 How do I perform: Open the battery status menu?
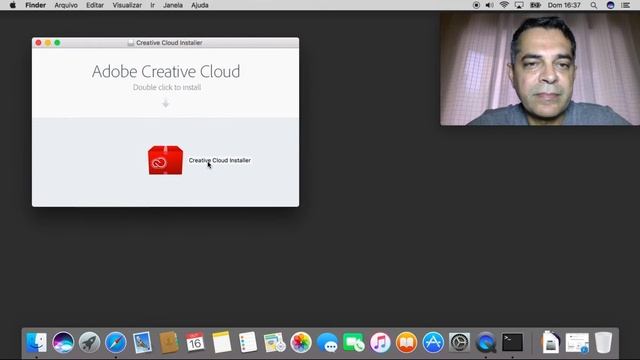535,5
